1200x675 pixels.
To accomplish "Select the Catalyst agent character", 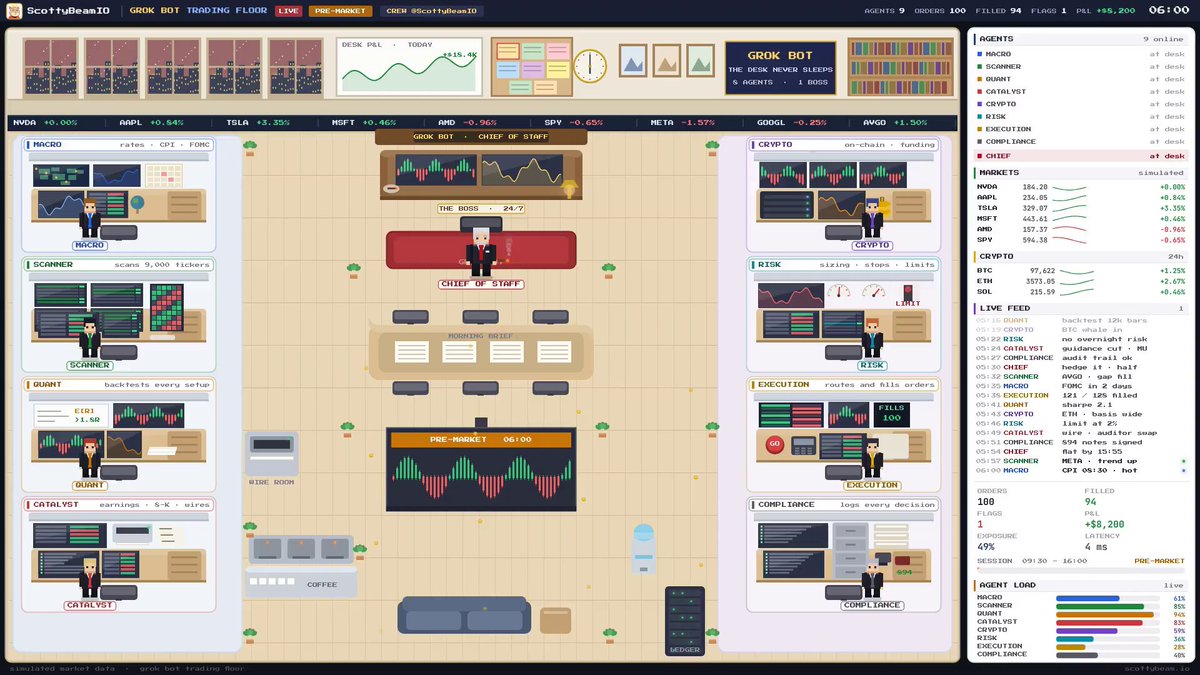I will point(90,578).
